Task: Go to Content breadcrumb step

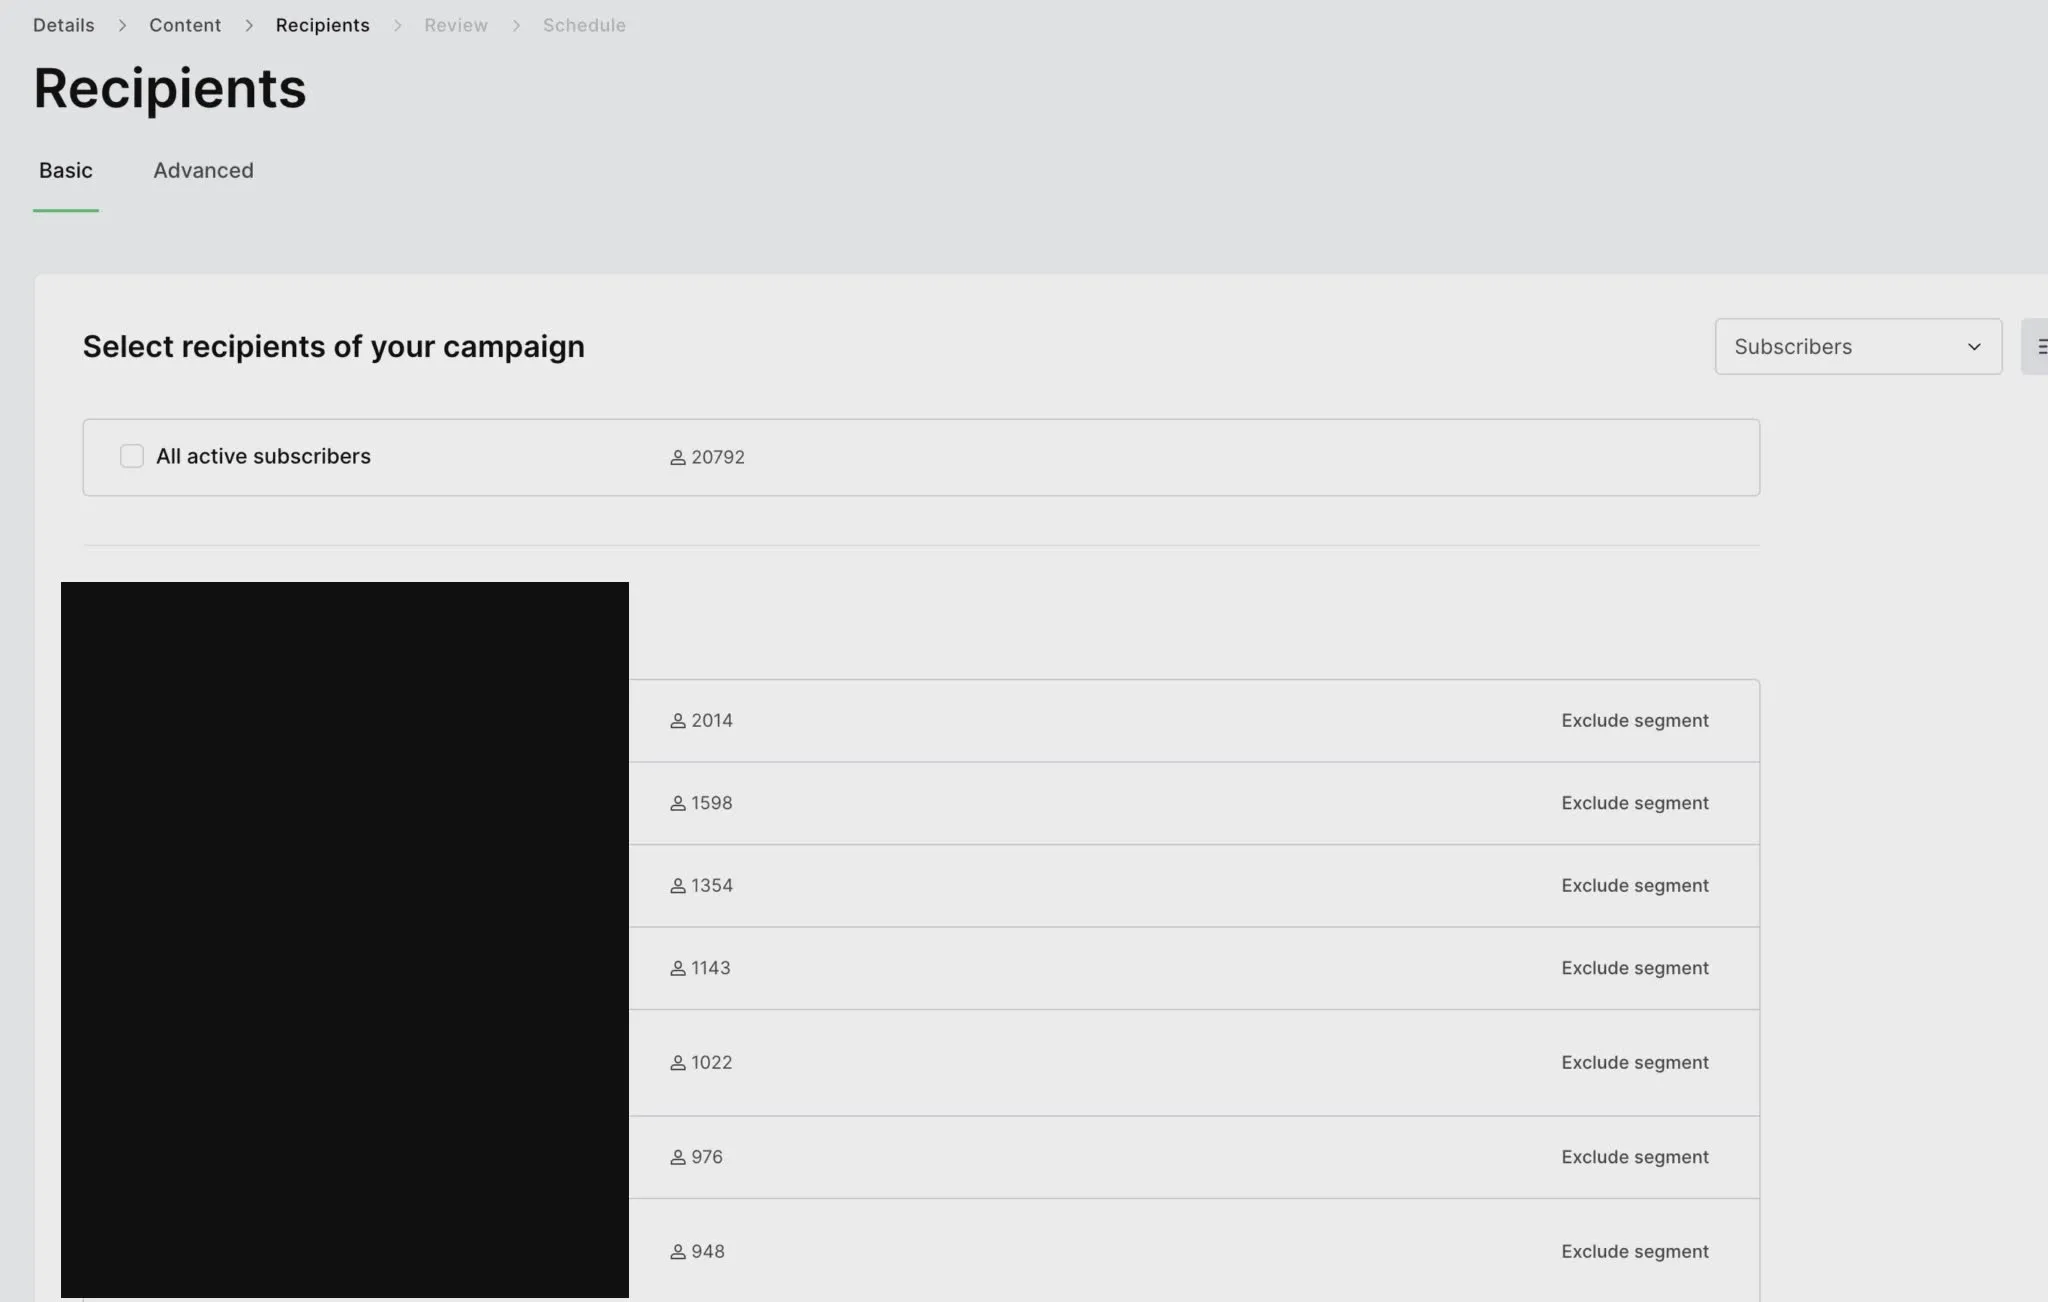Action: 185,25
